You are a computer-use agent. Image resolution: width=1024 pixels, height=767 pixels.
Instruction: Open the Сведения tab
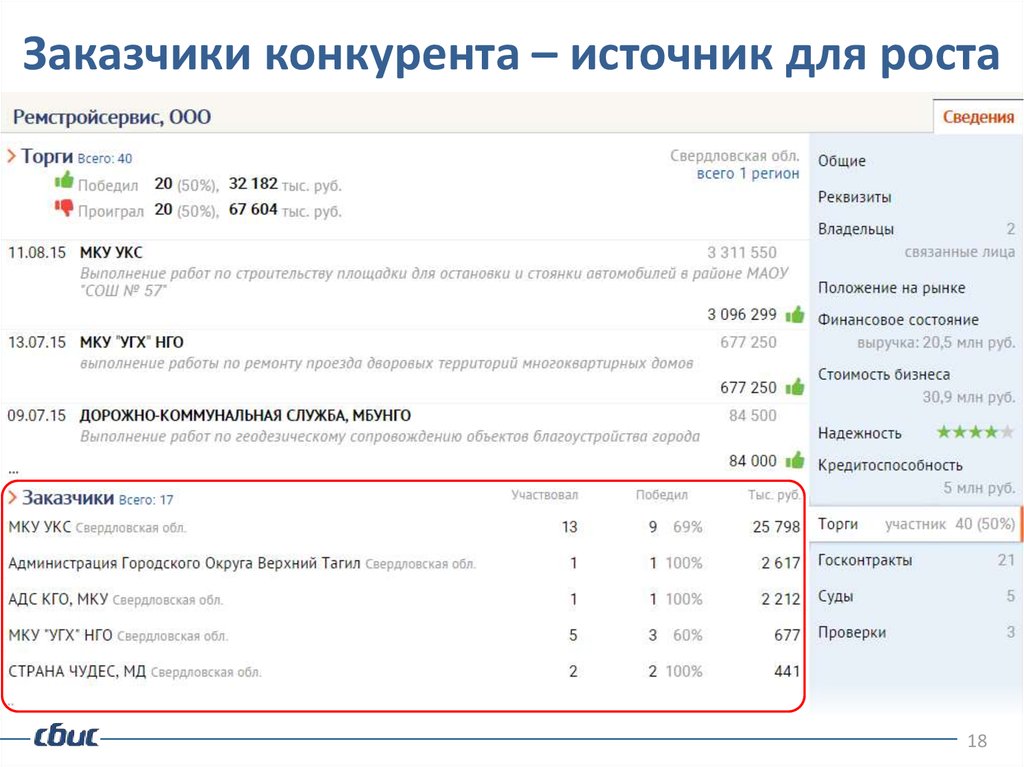pyautogui.click(x=978, y=117)
